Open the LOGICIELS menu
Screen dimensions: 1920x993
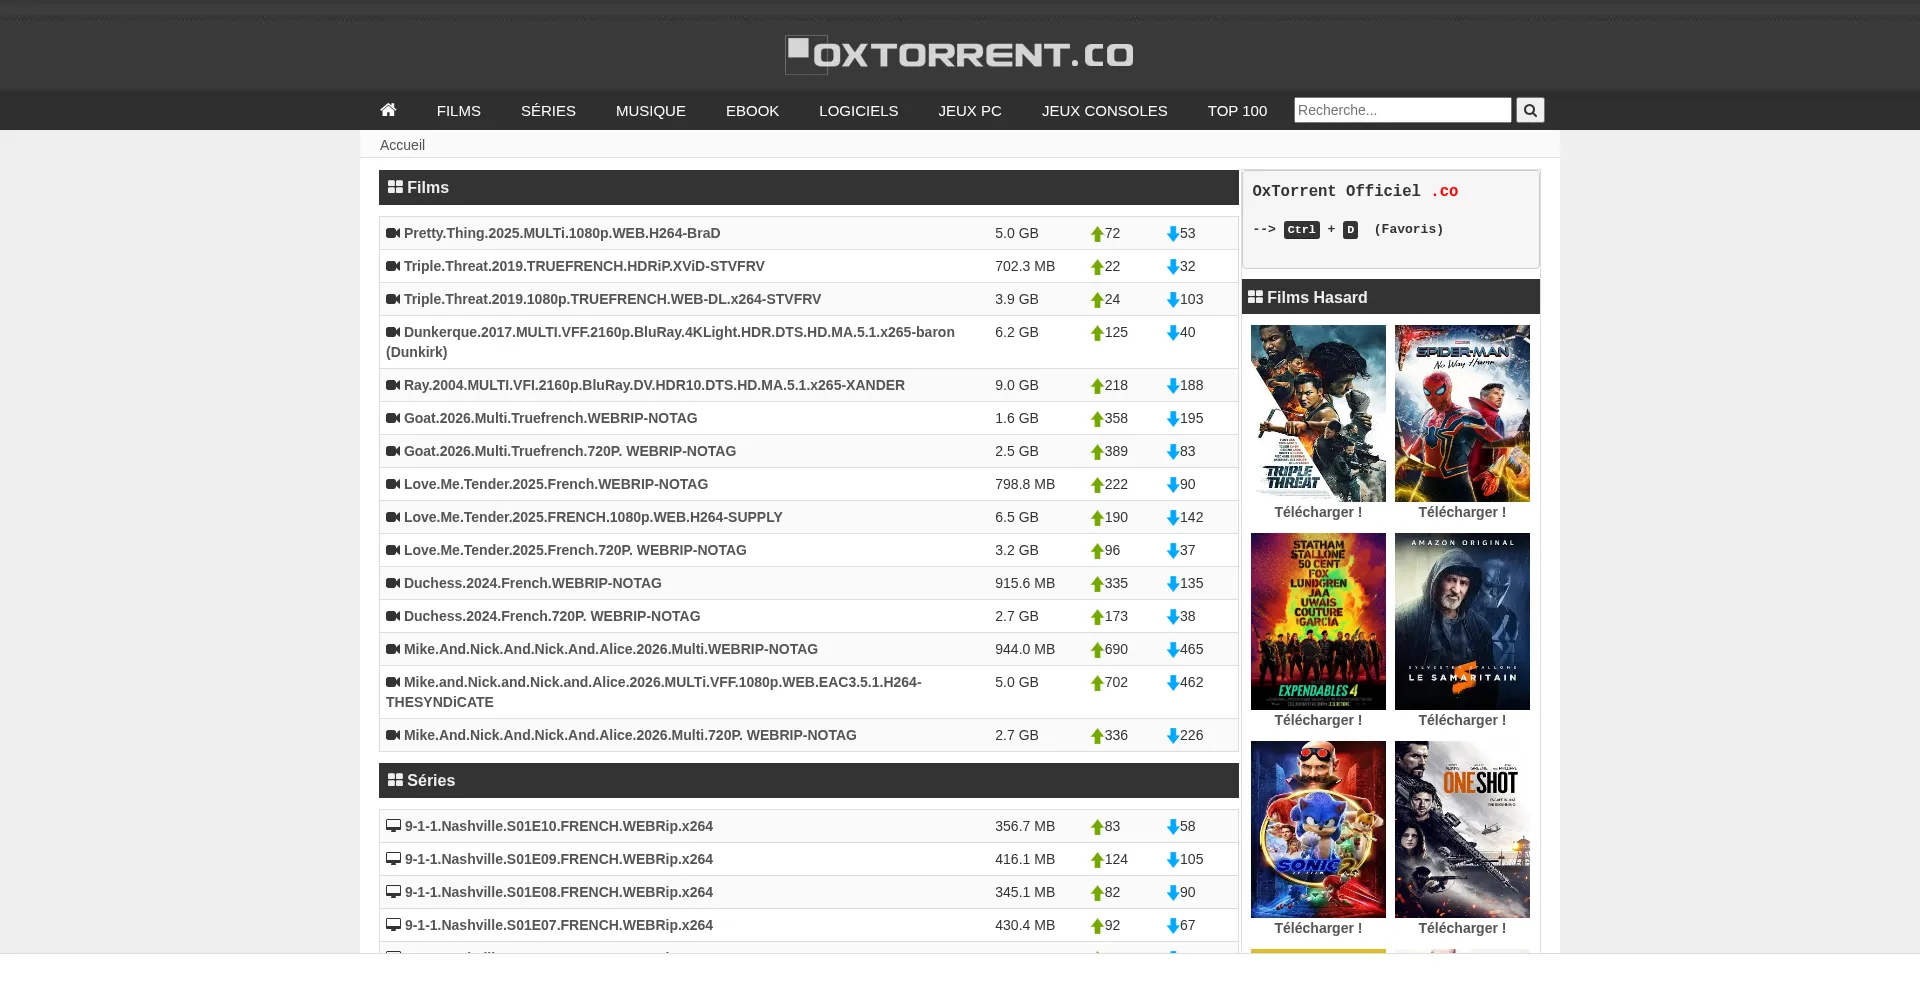[858, 110]
